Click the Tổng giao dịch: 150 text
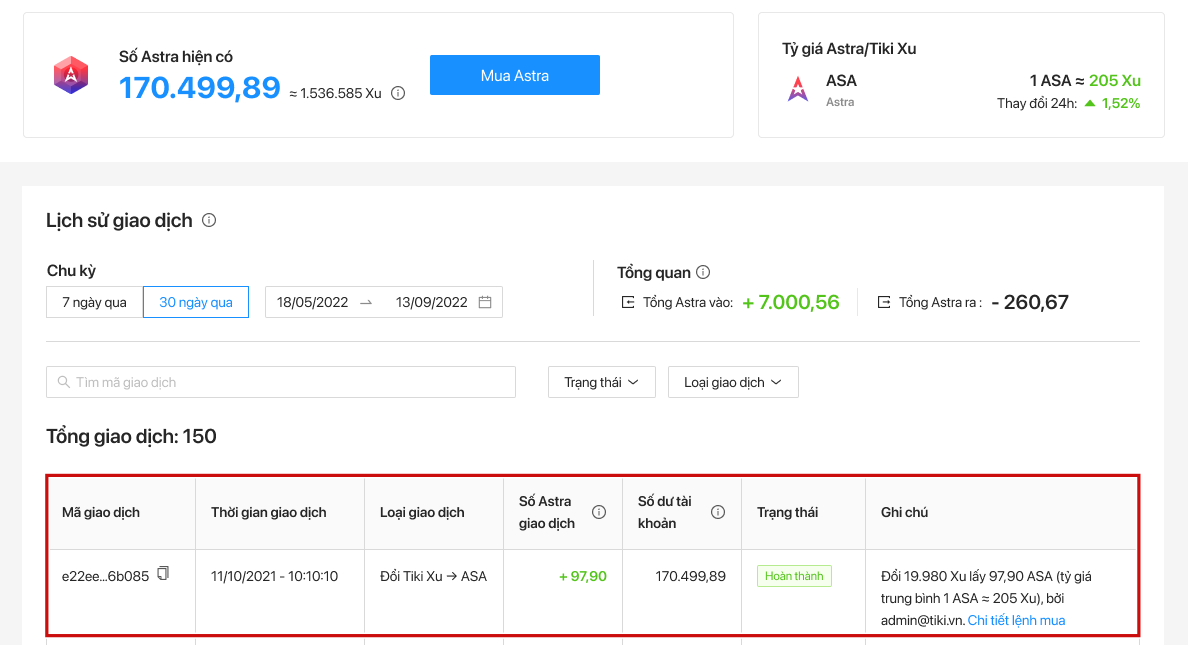 (131, 436)
